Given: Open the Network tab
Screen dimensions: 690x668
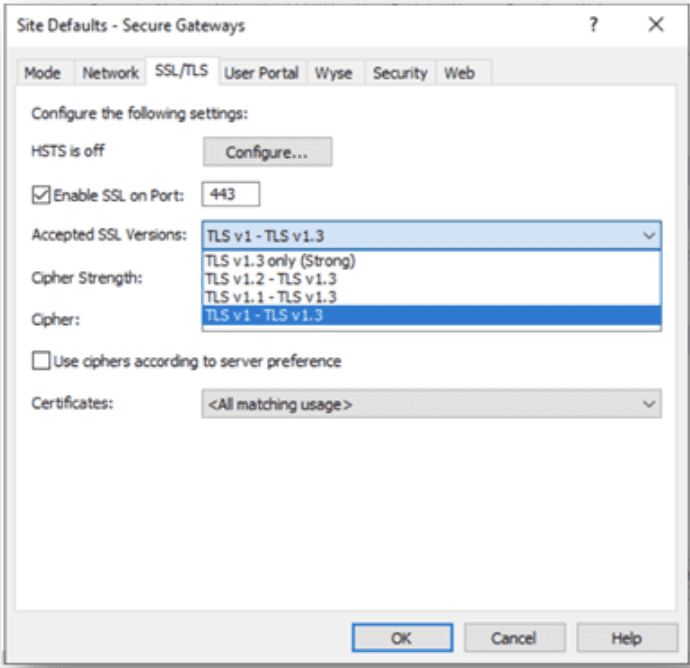Looking at the screenshot, I should 110,73.
